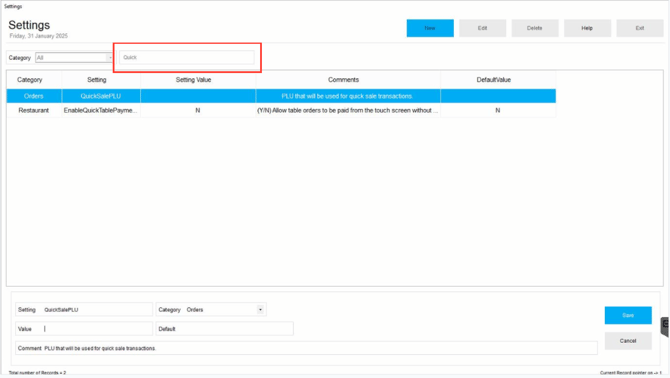This screenshot has height=378, width=670.
Task: Cancel the current edit
Action: [628, 341]
